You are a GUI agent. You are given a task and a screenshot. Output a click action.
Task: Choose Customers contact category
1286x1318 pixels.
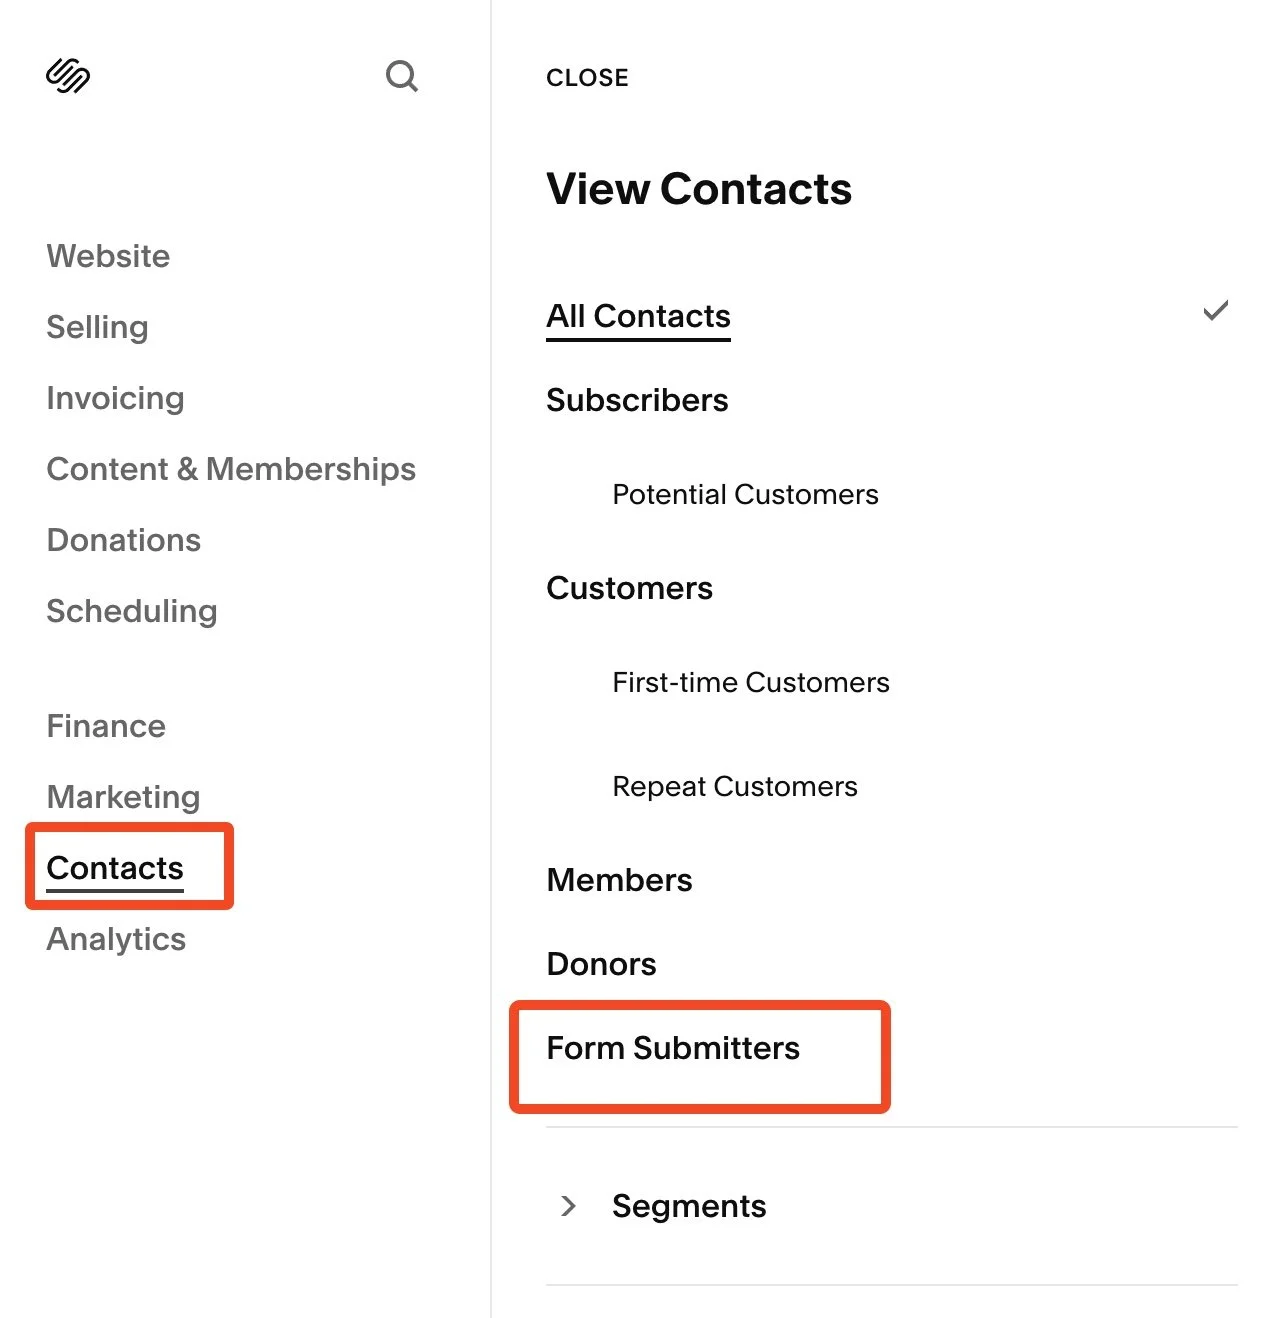pyautogui.click(x=629, y=588)
